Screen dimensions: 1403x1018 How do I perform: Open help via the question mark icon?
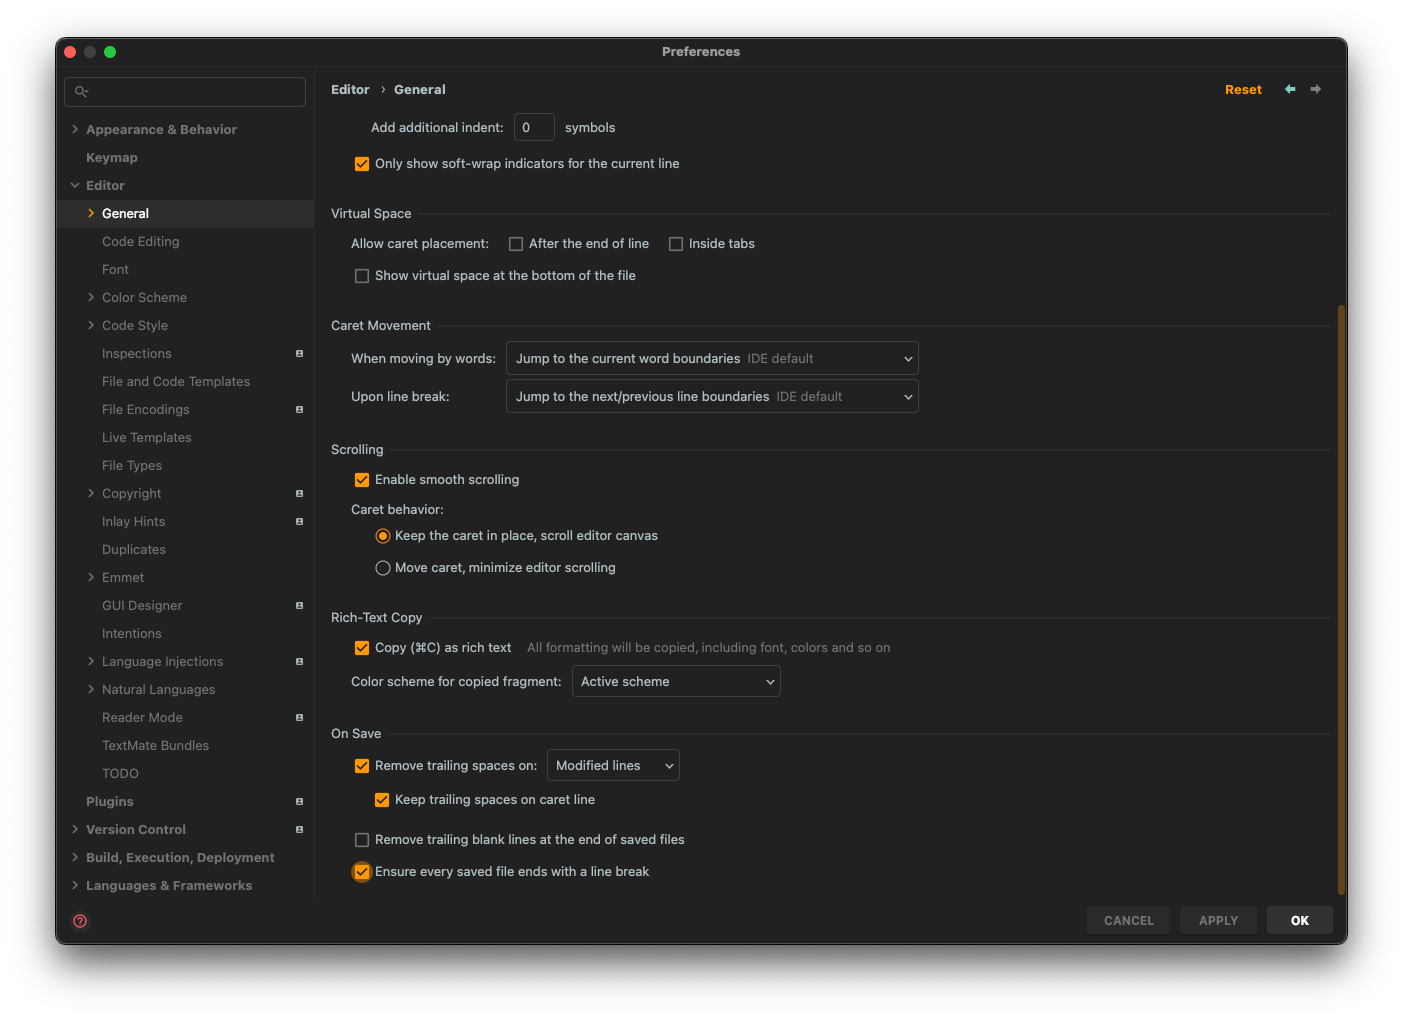(79, 920)
